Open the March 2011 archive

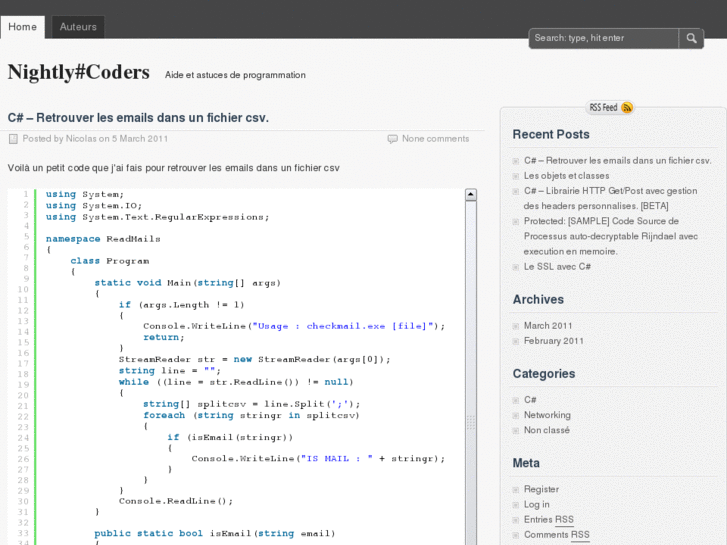(548, 326)
